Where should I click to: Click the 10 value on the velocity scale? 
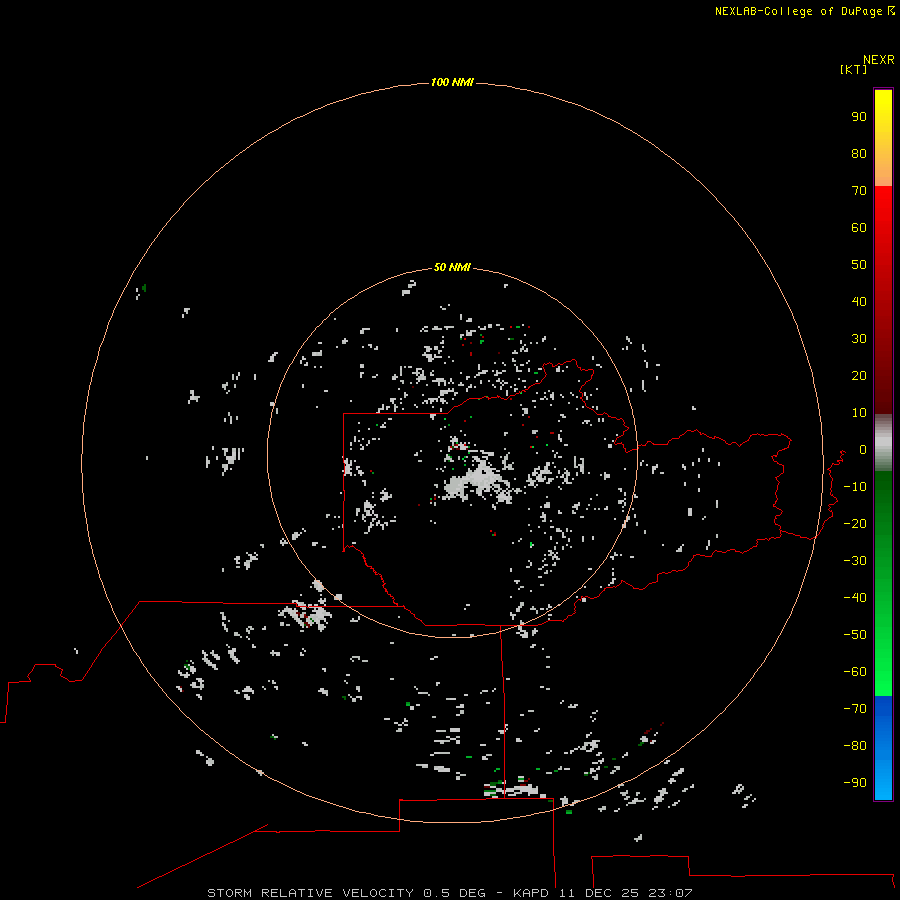859,413
